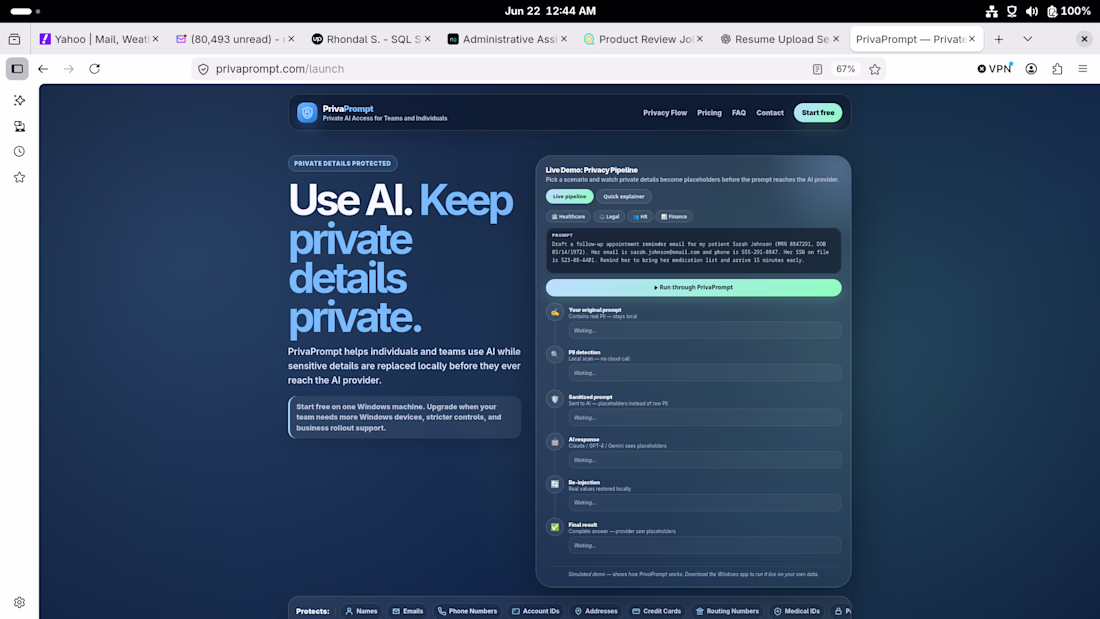The width and height of the screenshot is (1100, 619).
Task: Open synced tabs sidebar icon
Action: (20, 126)
